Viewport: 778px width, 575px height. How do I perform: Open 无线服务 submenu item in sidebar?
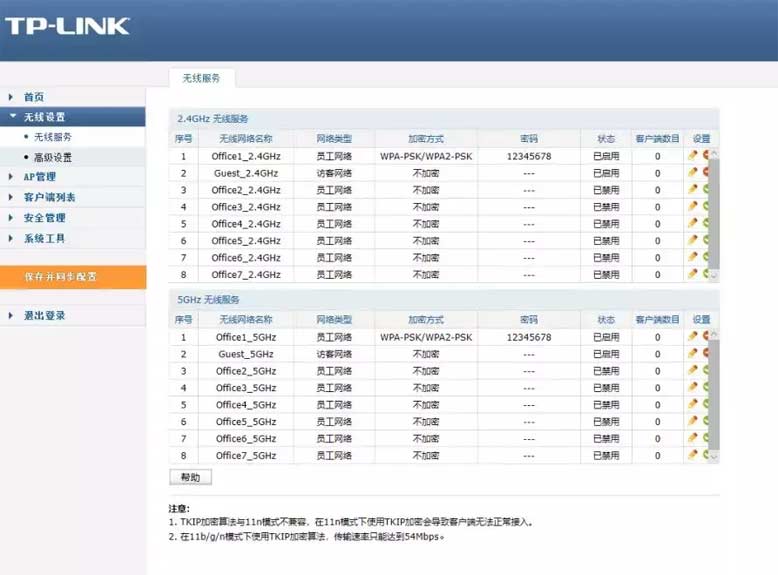(53, 136)
